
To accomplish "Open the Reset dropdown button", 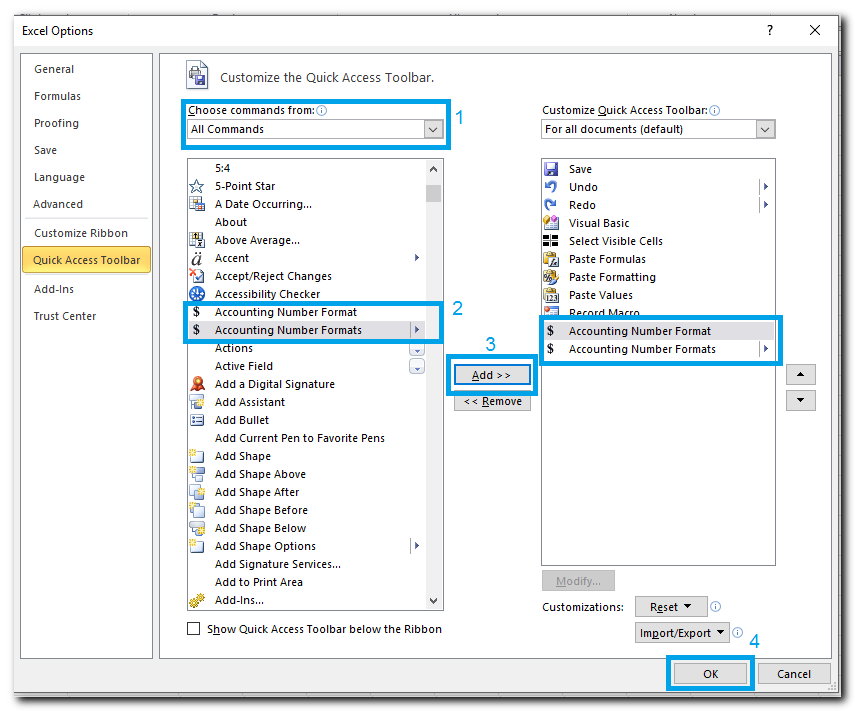I will (670, 607).
